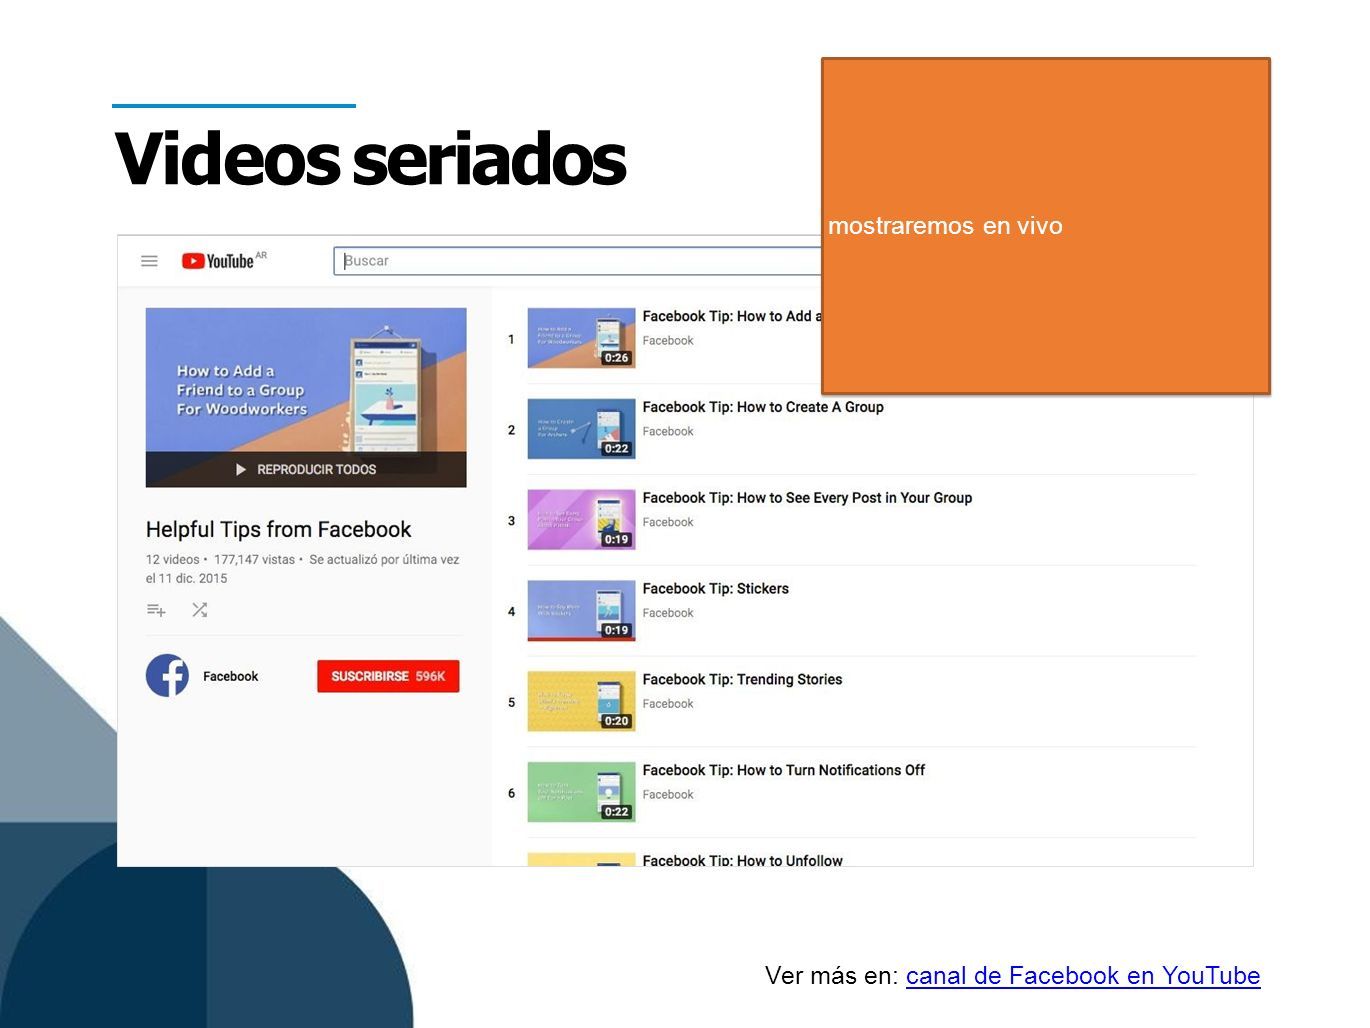Click Facebook channel under Turn Notifications Off
1370x1028 pixels.
pos(668,795)
